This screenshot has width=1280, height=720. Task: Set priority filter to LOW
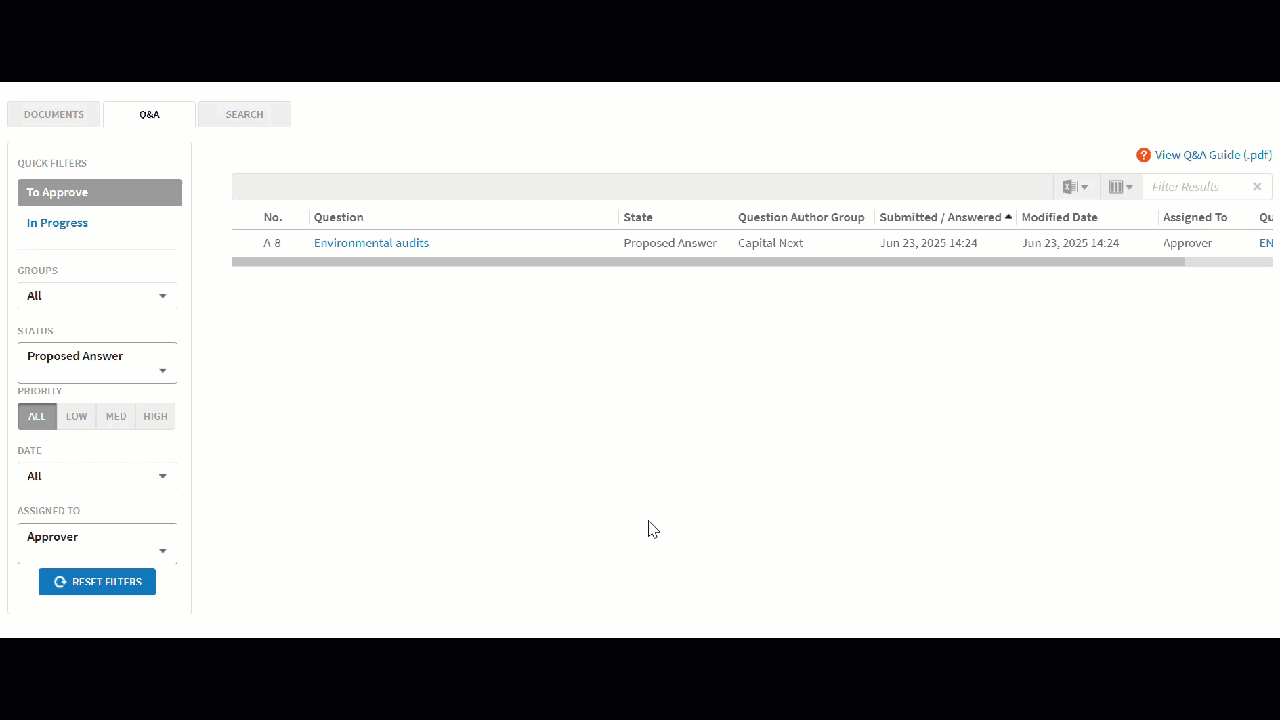77,417
